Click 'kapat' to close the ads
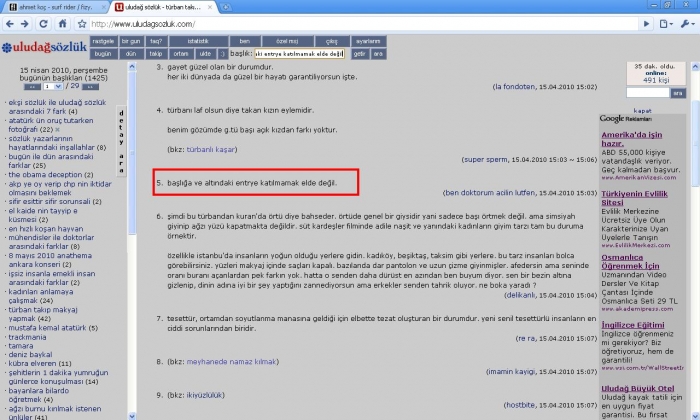The width and height of the screenshot is (700, 420). 642,110
